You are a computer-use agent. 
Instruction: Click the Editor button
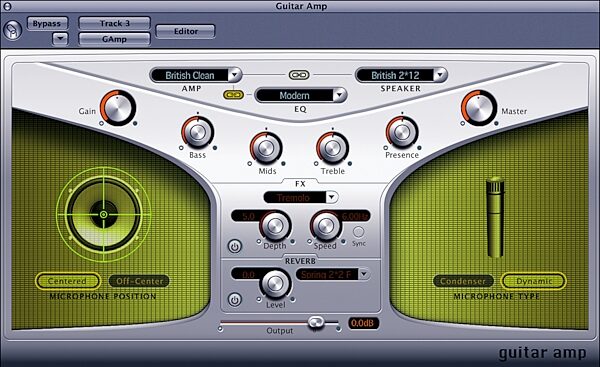(186, 31)
